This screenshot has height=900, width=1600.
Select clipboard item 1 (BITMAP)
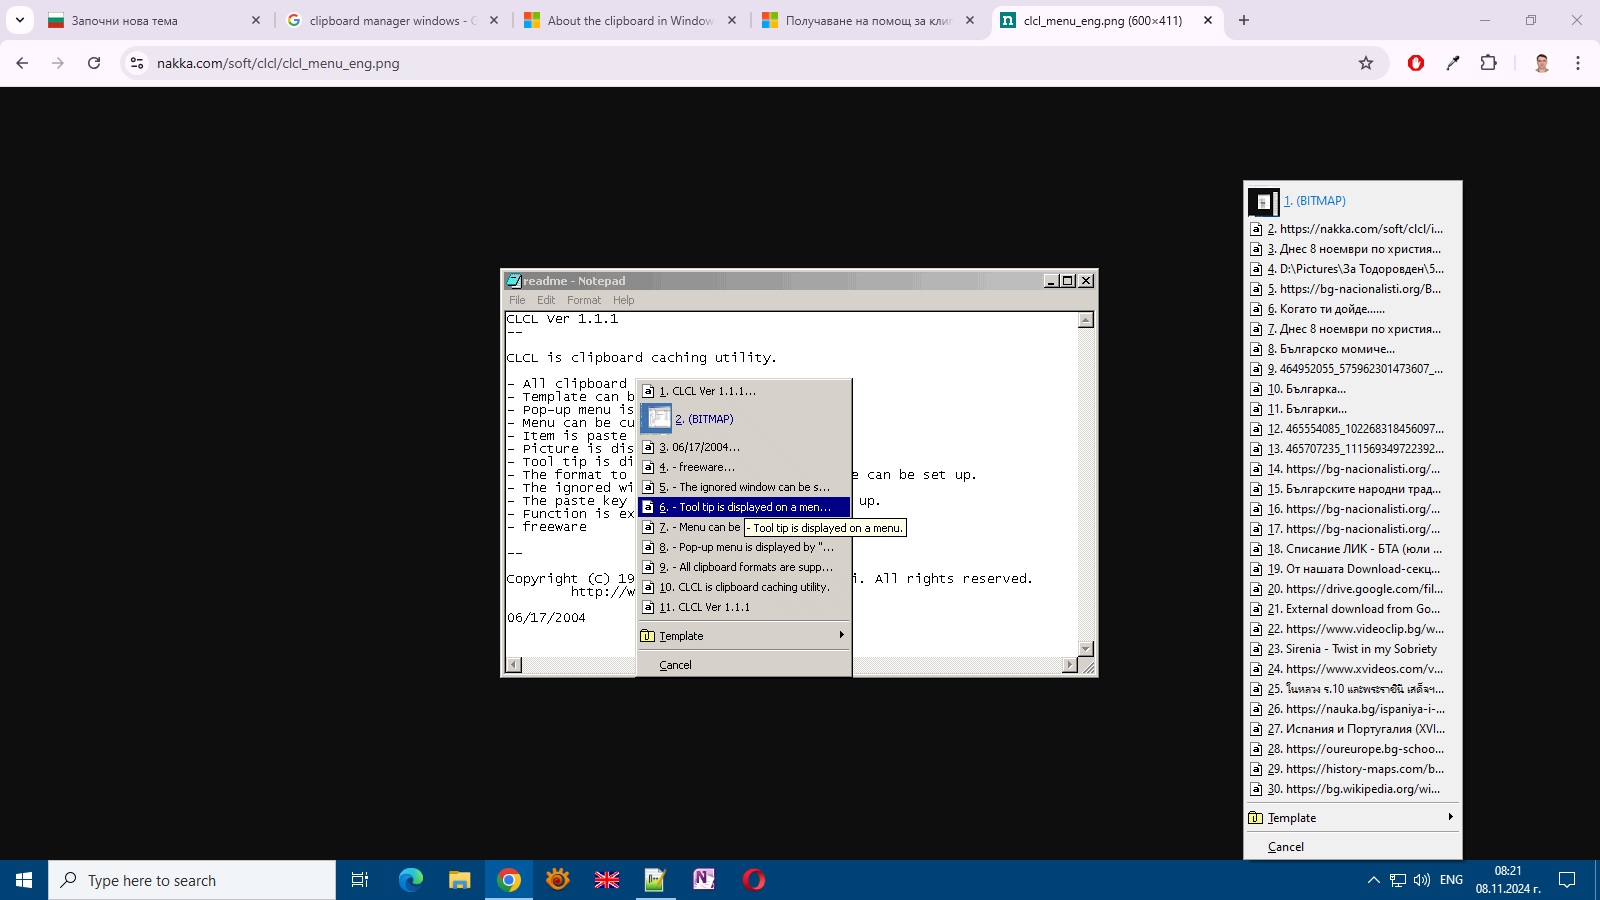pos(1353,201)
